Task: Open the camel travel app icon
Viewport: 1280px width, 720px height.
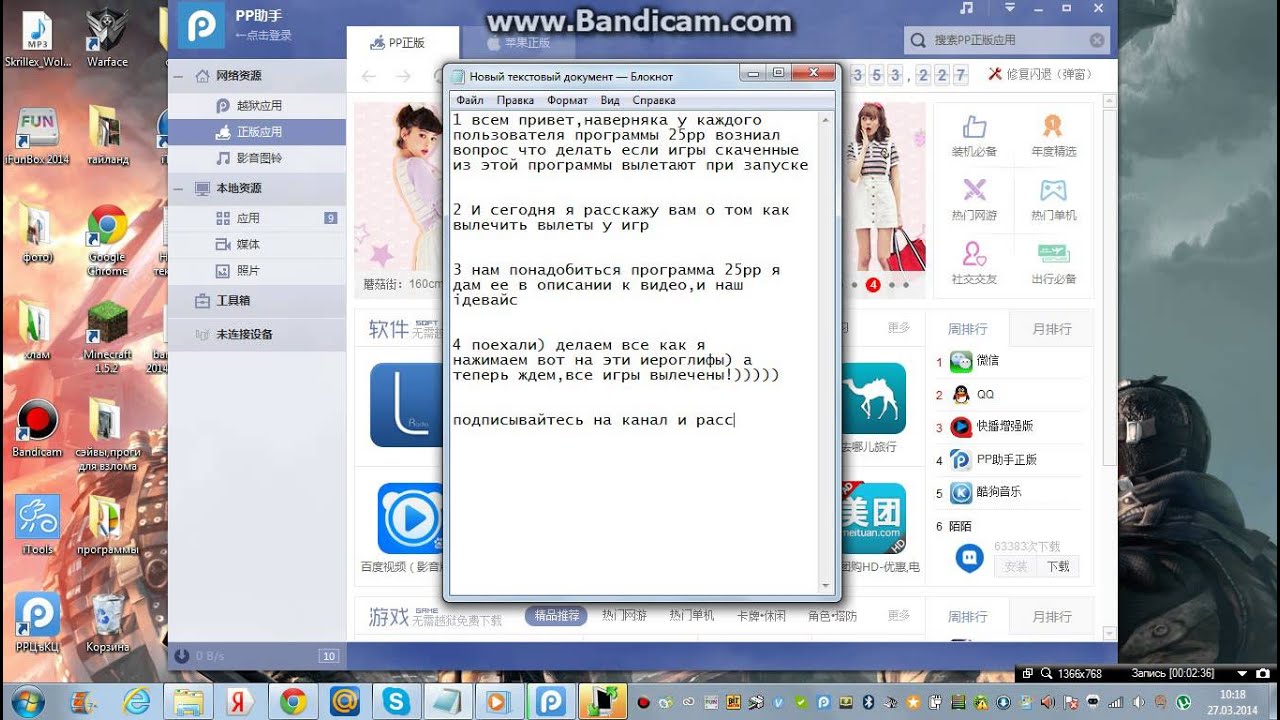Action: (x=873, y=398)
